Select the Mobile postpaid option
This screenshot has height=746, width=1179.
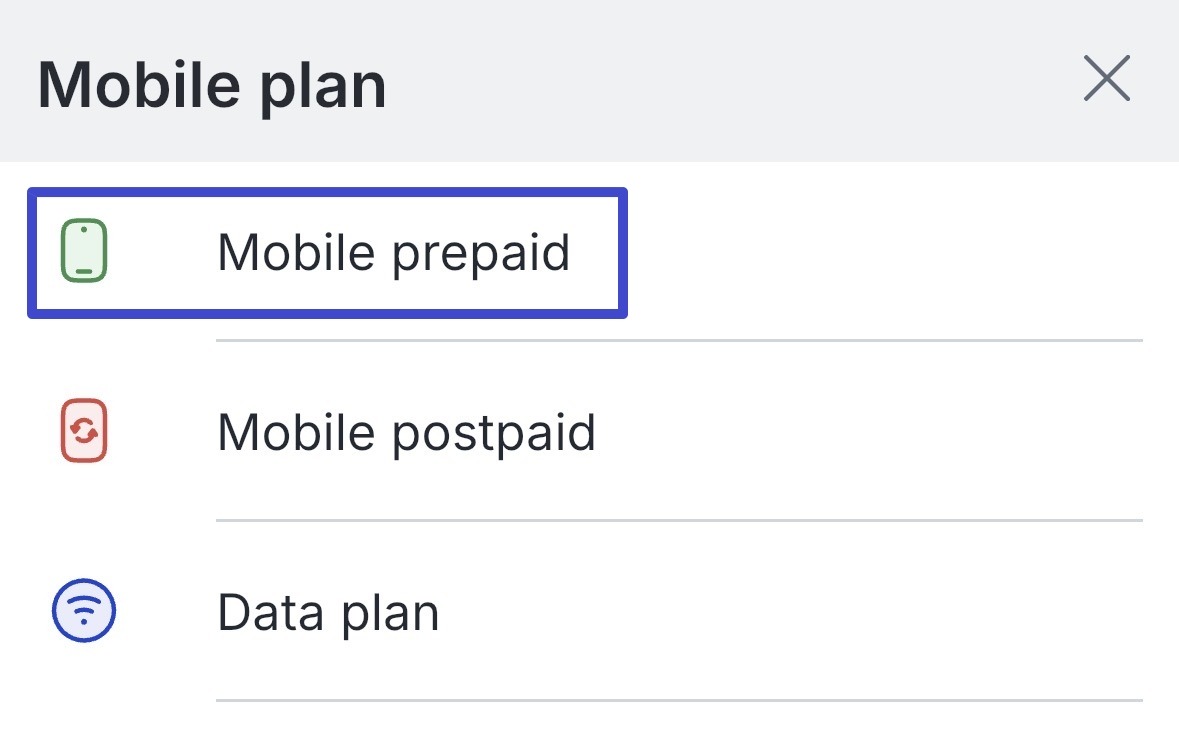pyautogui.click(x=406, y=432)
